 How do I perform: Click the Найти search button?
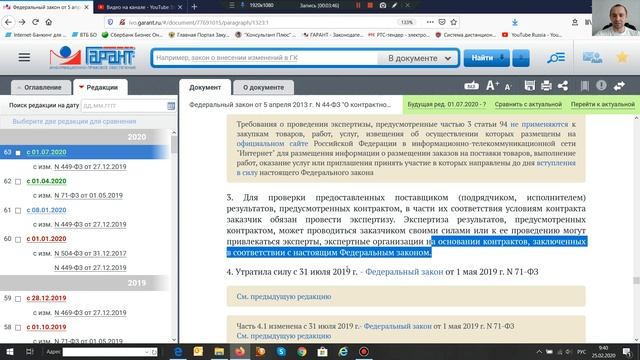(487, 58)
